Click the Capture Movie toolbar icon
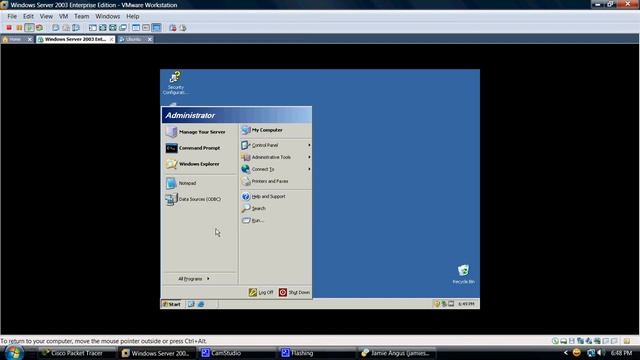 [x=183, y=28]
